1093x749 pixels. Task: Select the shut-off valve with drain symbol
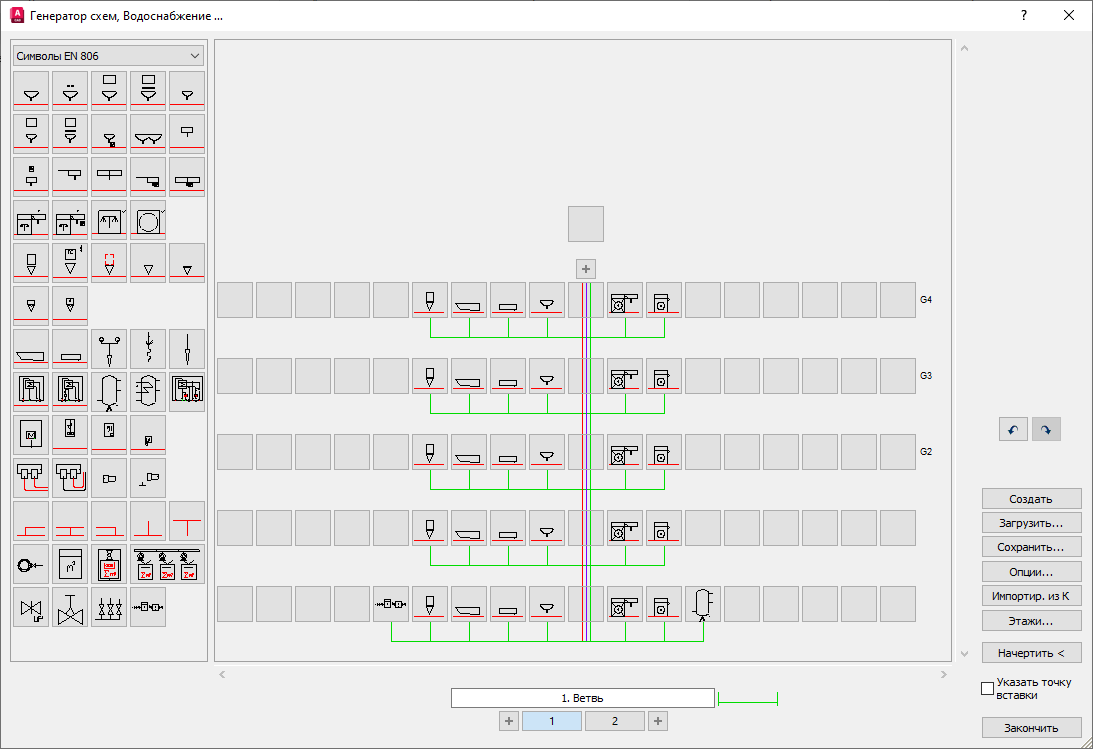31,608
